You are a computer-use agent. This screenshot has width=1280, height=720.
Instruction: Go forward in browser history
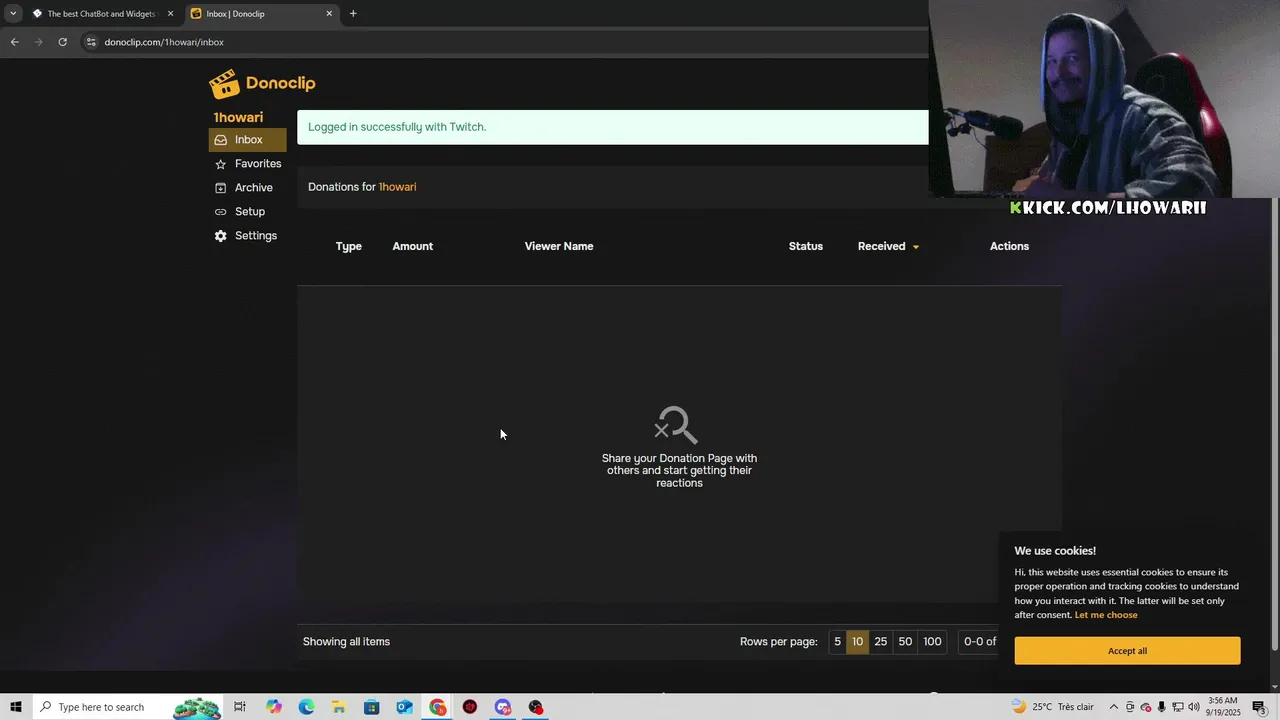pyautogui.click(x=38, y=42)
